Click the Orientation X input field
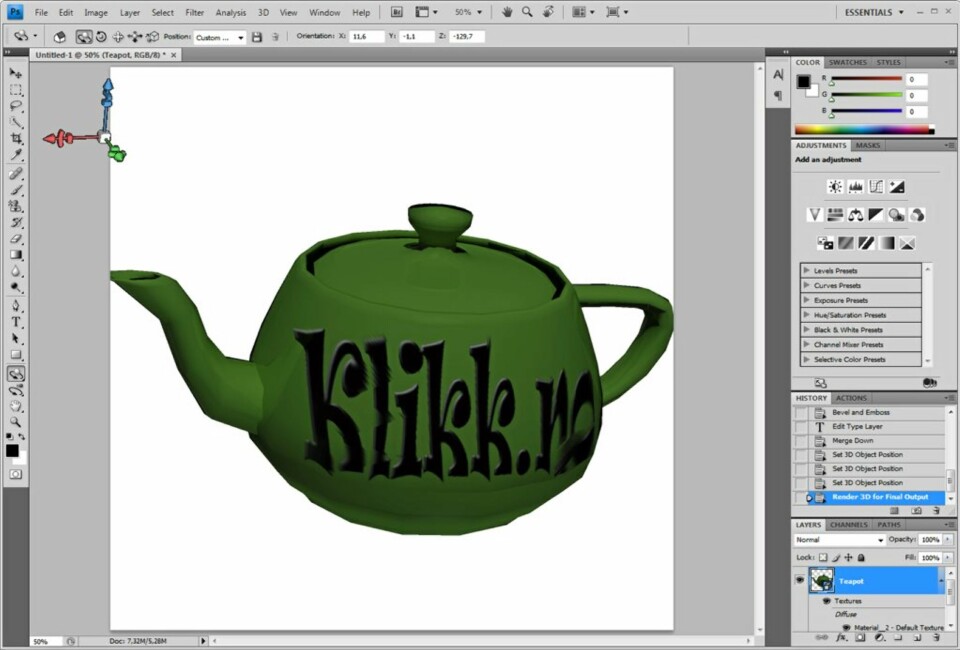This screenshot has height=650, width=960. [367, 37]
